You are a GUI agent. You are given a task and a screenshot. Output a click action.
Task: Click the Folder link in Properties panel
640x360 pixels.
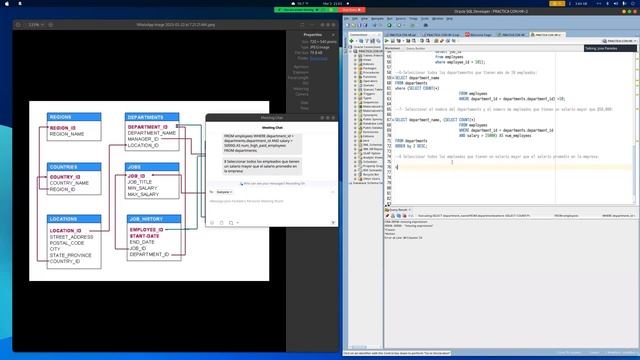pyautogui.click(x=318, y=58)
